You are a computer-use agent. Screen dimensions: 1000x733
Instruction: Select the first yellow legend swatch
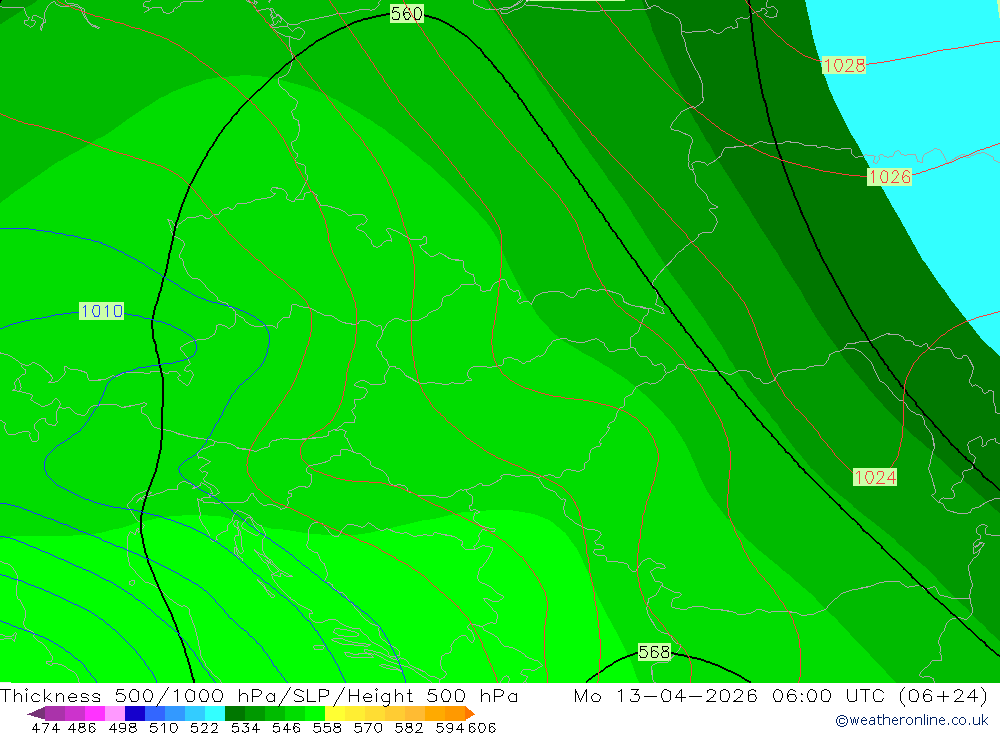(x=335, y=713)
